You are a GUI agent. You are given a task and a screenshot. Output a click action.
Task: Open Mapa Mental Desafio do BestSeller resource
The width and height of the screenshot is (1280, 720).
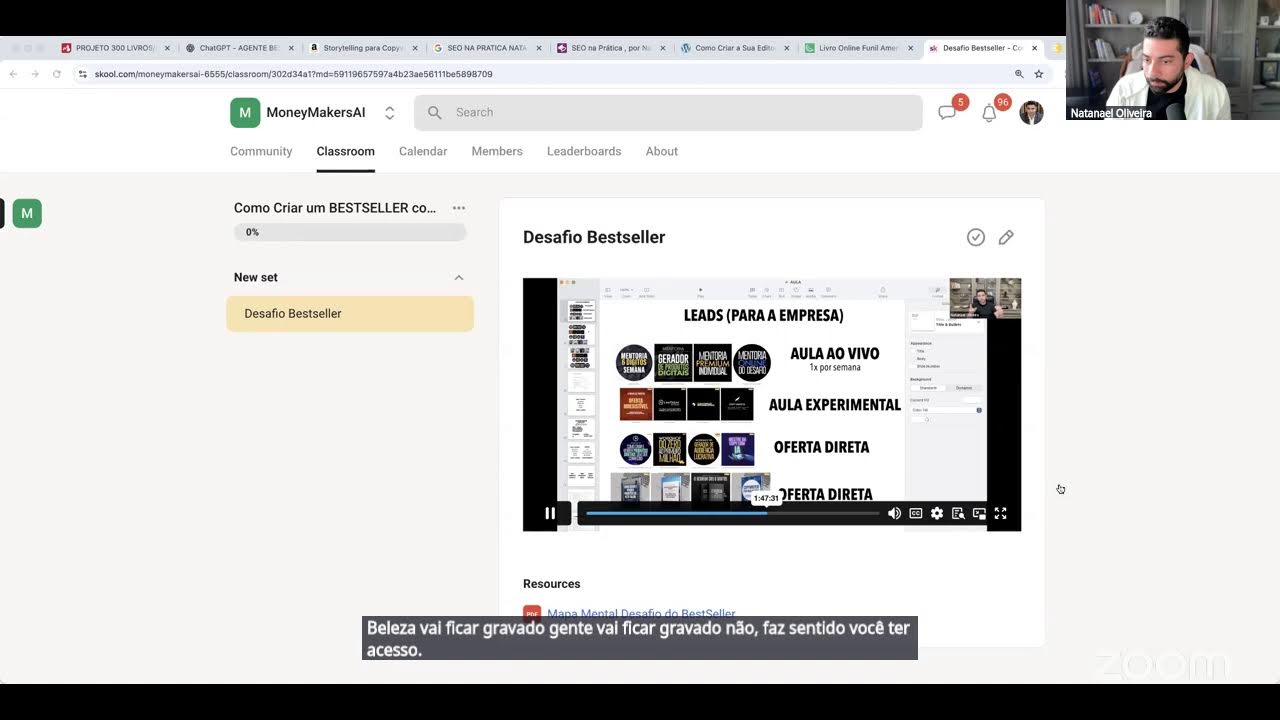pyautogui.click(x=641, y=614)
